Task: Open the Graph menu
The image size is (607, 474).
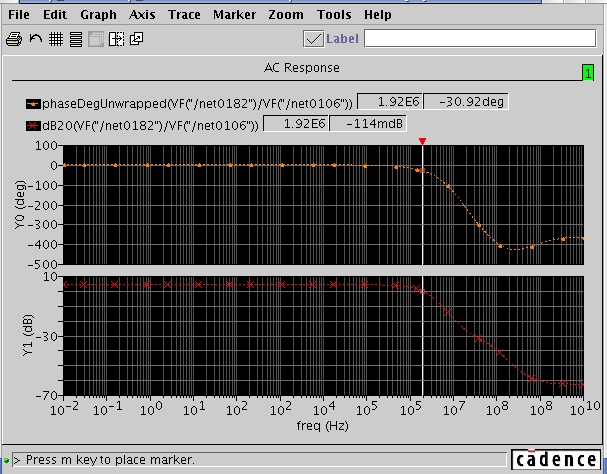Action: (x=98, y=15)
